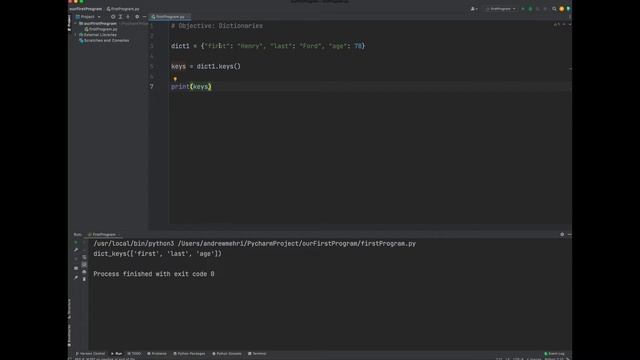
Task: Click the collapse all icon in Project panel
Action: pyautogui.click(x=128, y=17)
